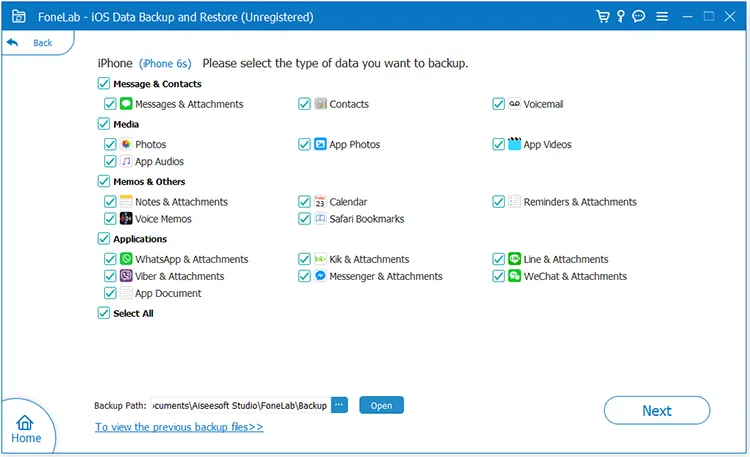This screenshot has height=457, width=750.
Task: Open the previous backup files link
Action: tap(179, 426)
